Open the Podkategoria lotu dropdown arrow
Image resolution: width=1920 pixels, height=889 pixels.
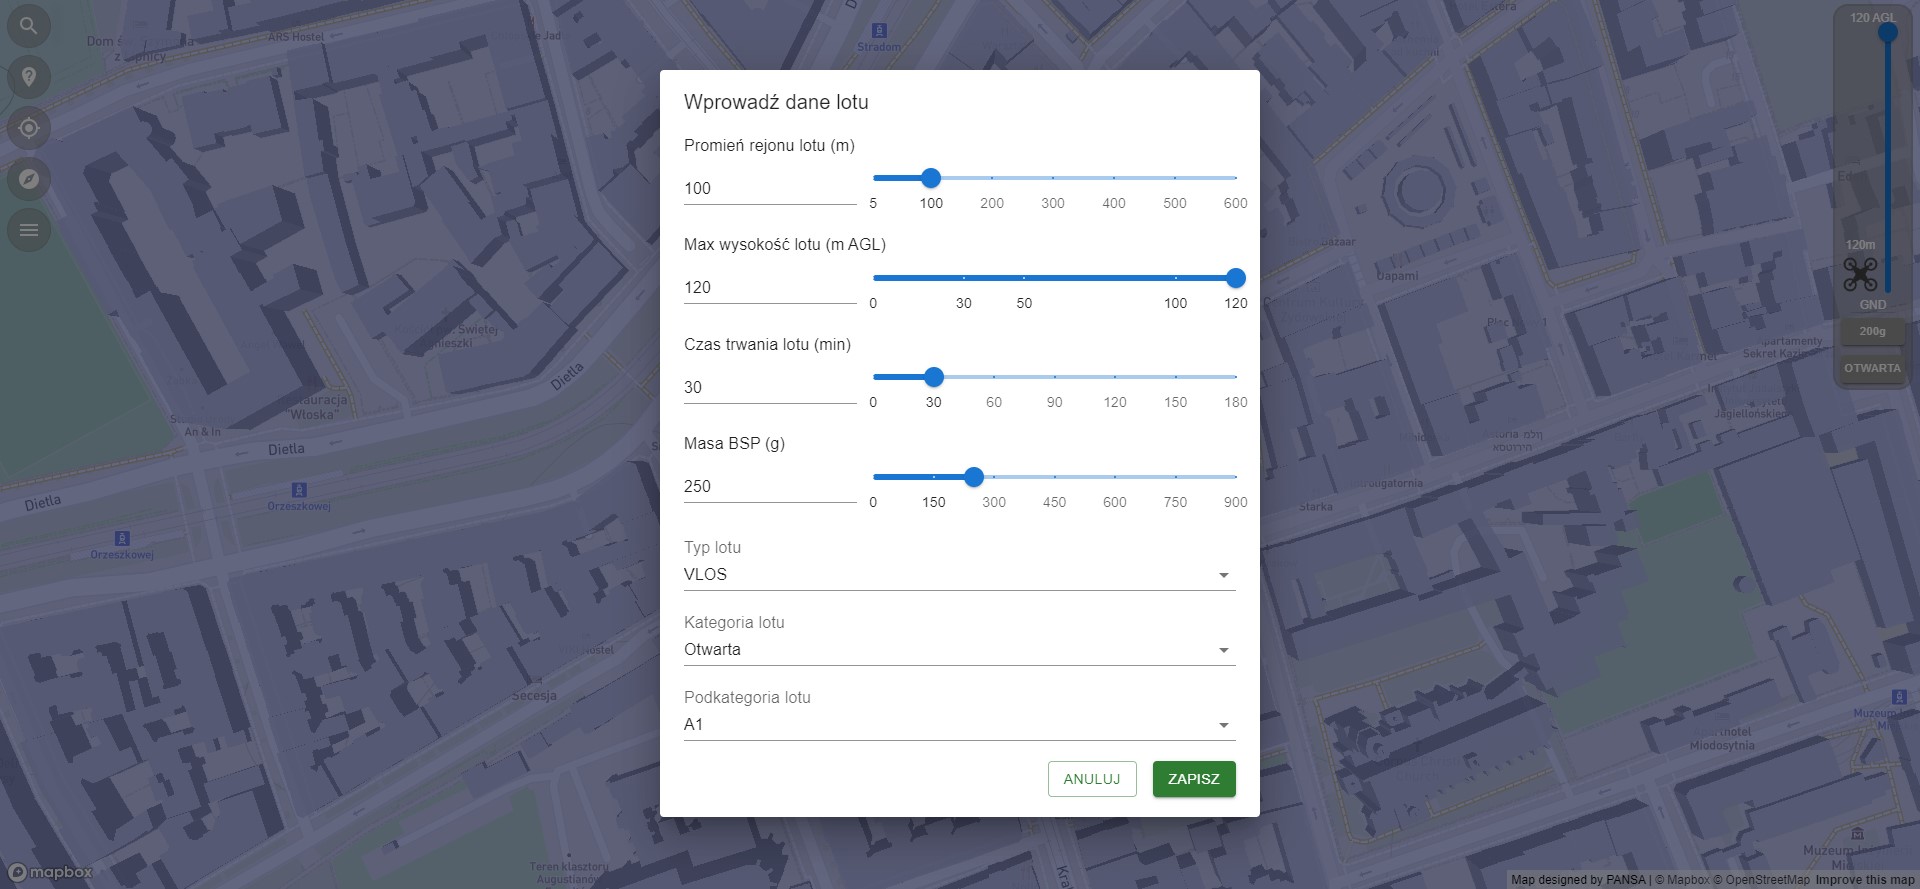pos(1223,725)
